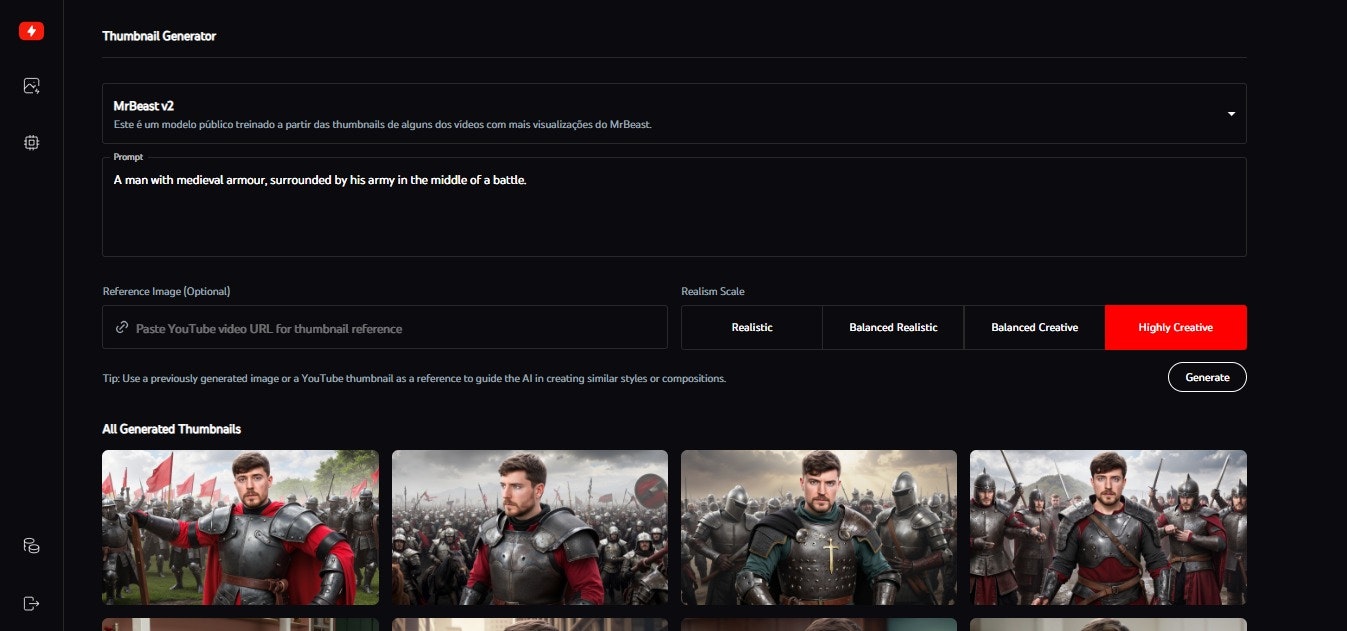
Task: Click the logout icon in sidebar
Action: pos(31,603)
